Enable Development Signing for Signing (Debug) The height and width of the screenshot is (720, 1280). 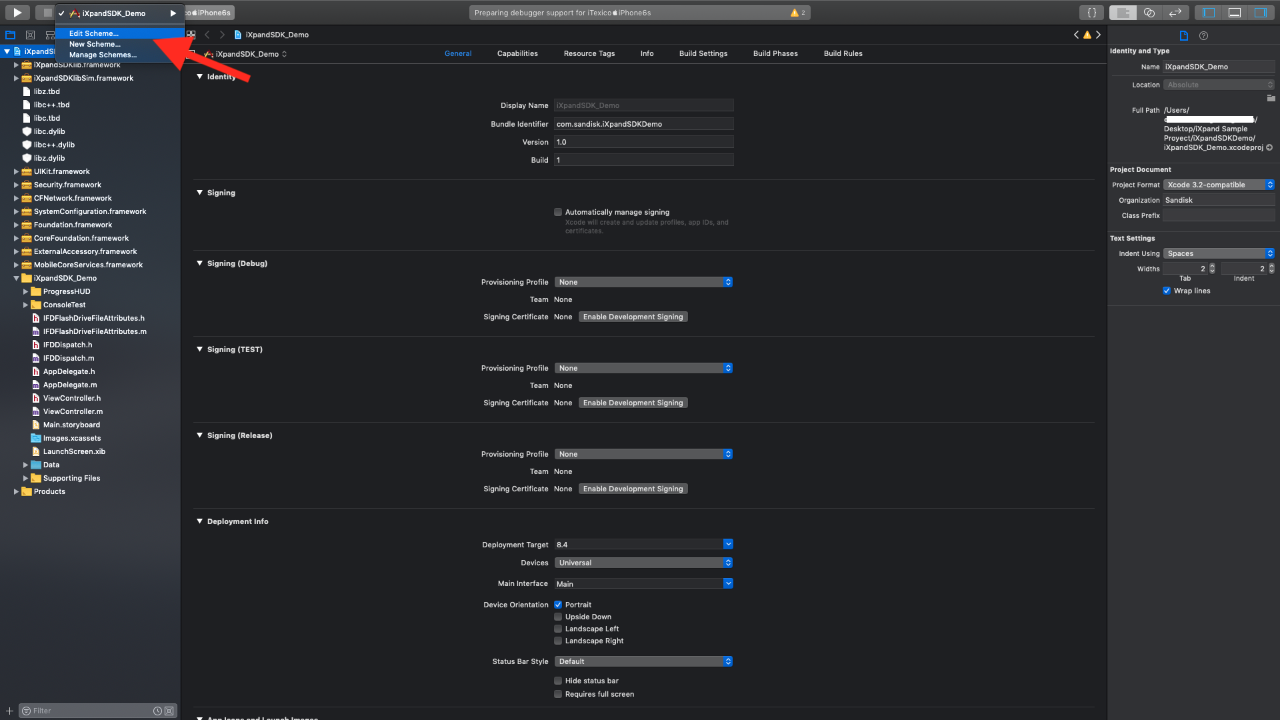pyautogui.click(x=633, y=317)
